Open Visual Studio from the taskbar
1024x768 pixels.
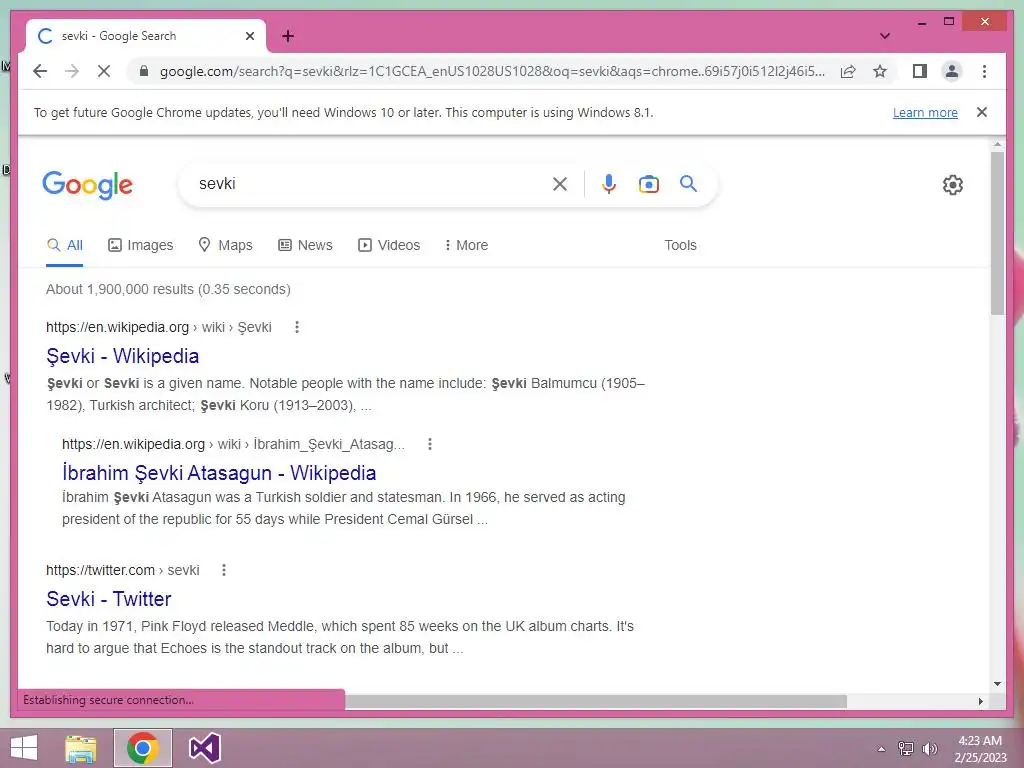(x=204, y=748)
